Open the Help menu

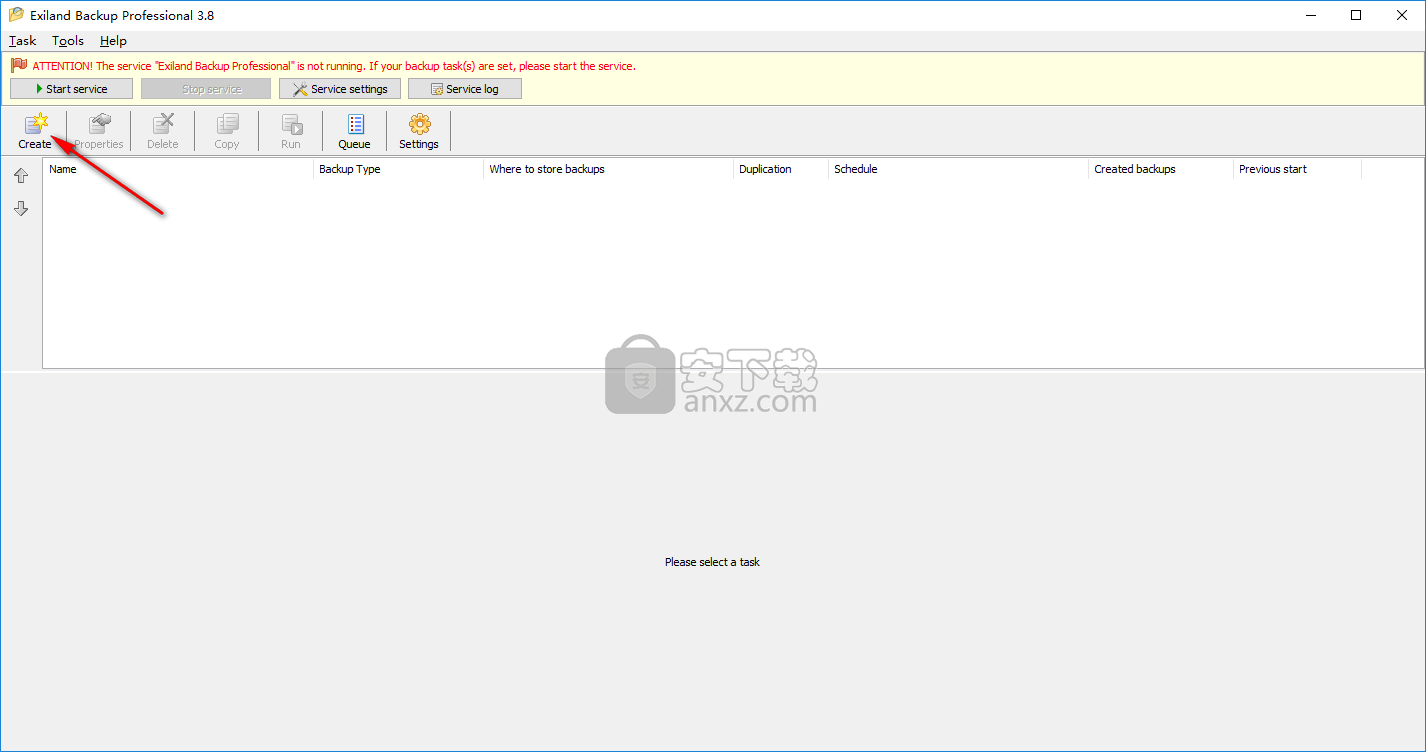pyautogui.click(x=113, y=41)
